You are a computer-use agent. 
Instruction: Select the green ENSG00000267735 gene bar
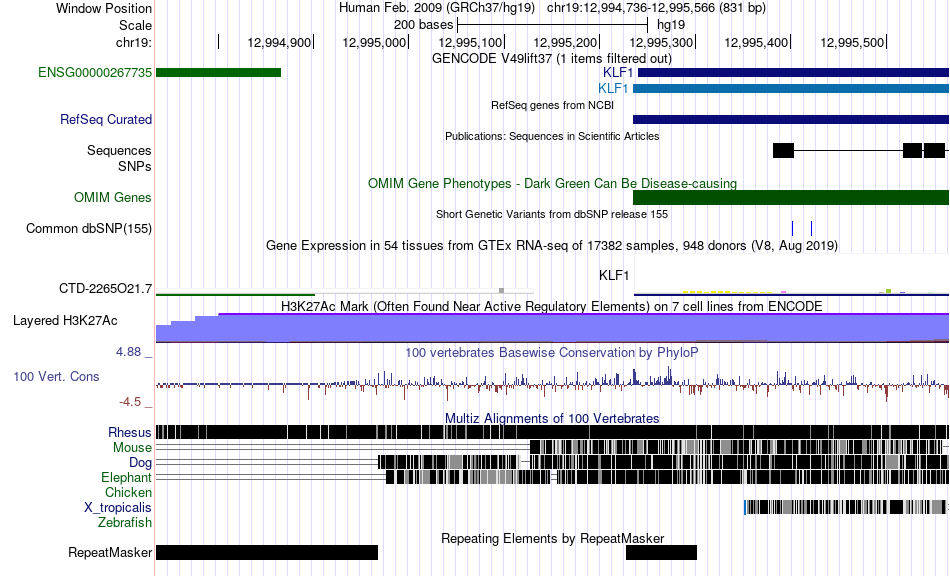coord(219,73)
